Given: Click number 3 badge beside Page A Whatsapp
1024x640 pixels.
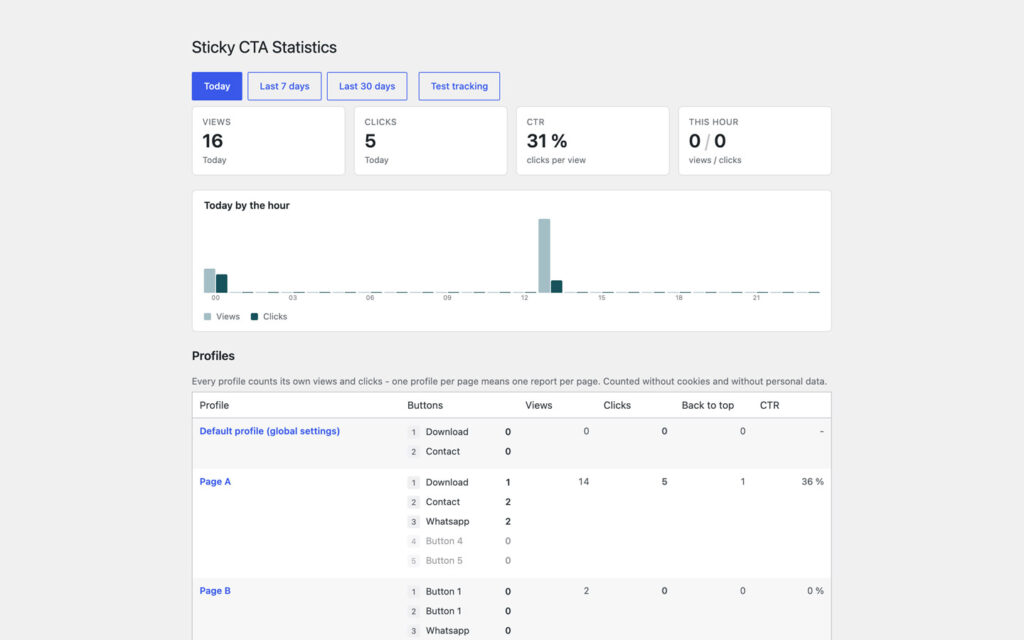Looking at the screenshot, I should [x=413, y=521].
